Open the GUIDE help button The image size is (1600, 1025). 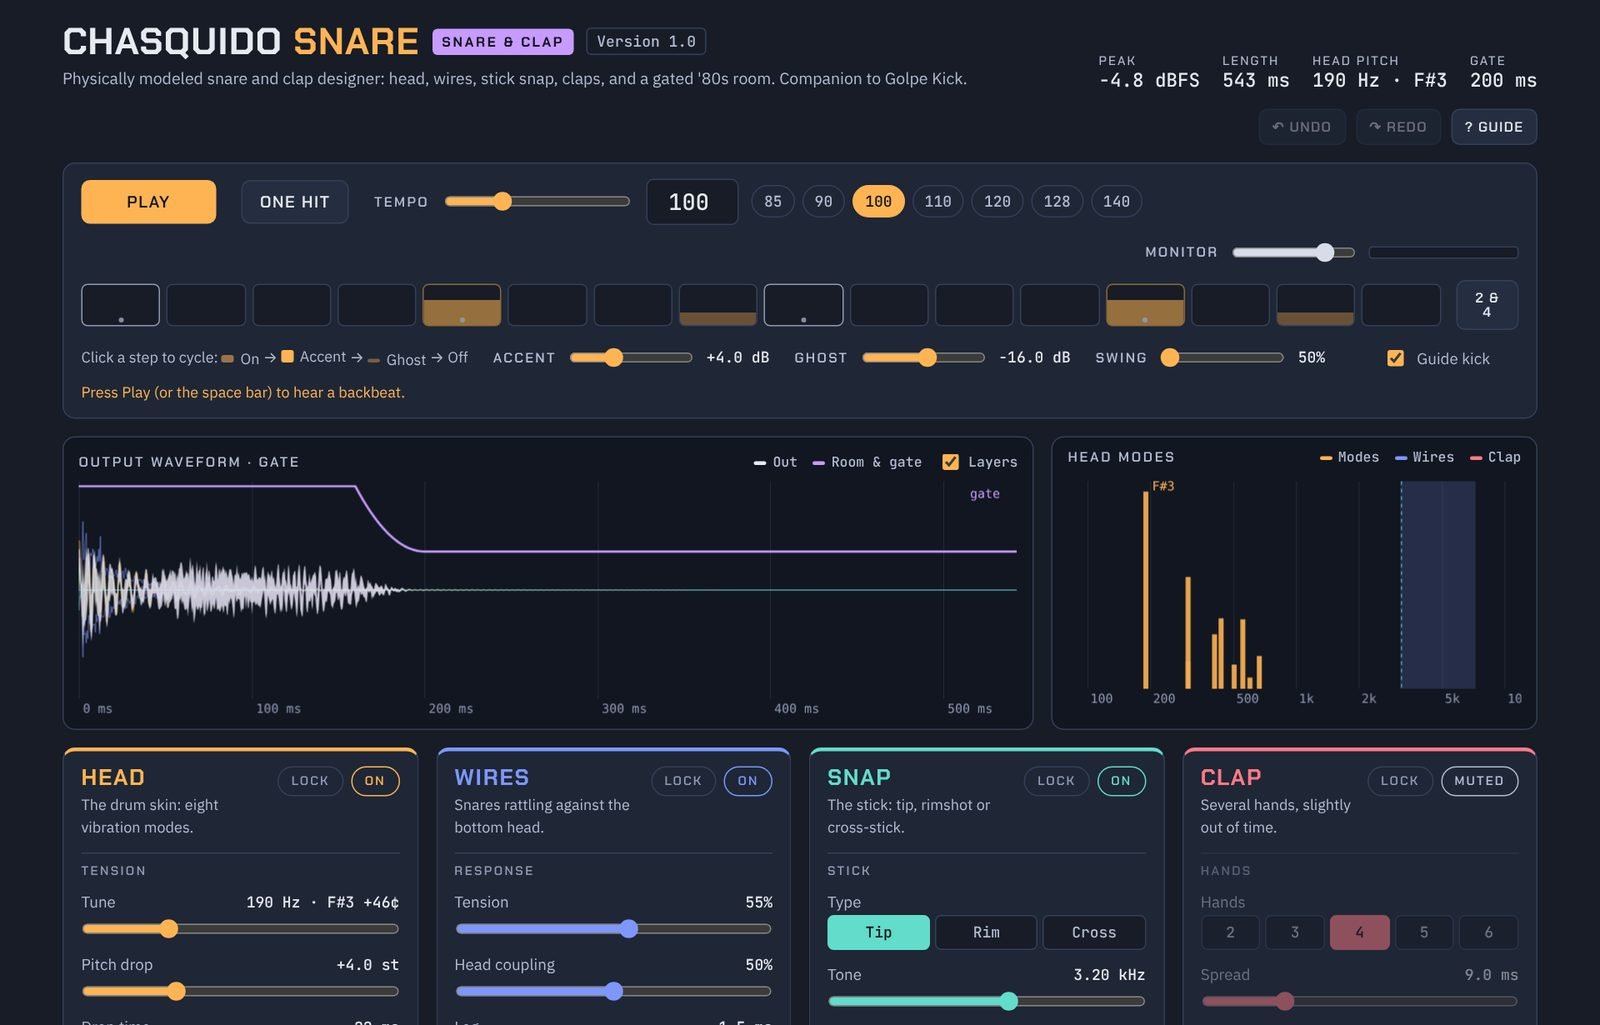point(1493,127)
